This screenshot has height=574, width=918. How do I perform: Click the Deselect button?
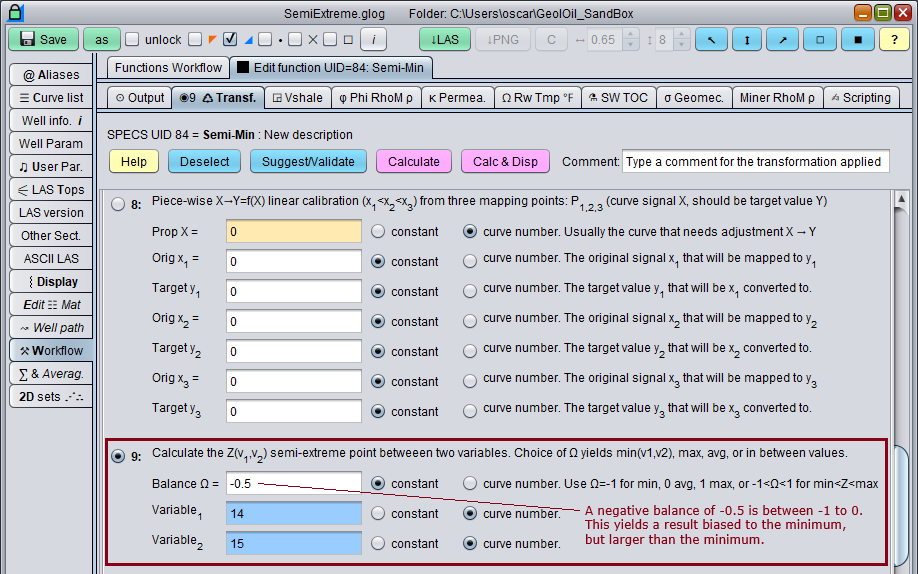coord(204,162)
